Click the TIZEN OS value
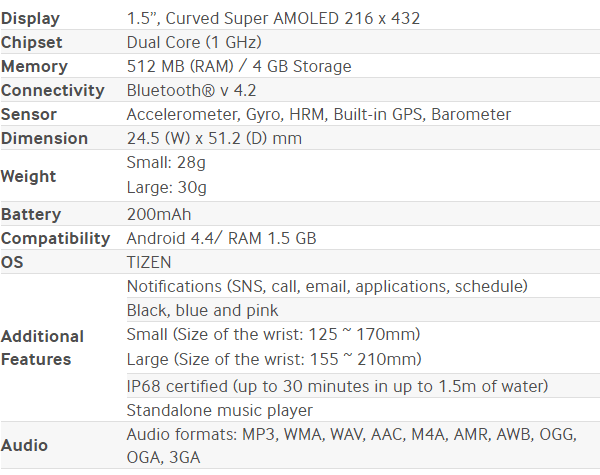The width and height of the screenshot is (600, 475). pos(149,263)
